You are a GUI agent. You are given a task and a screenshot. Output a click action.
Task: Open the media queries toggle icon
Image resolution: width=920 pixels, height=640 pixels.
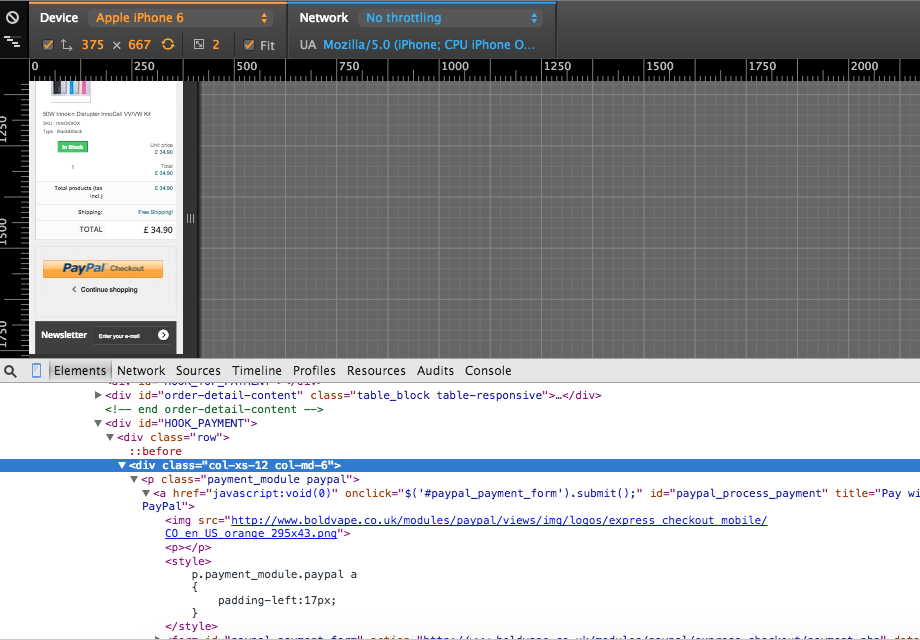point(12,42)
